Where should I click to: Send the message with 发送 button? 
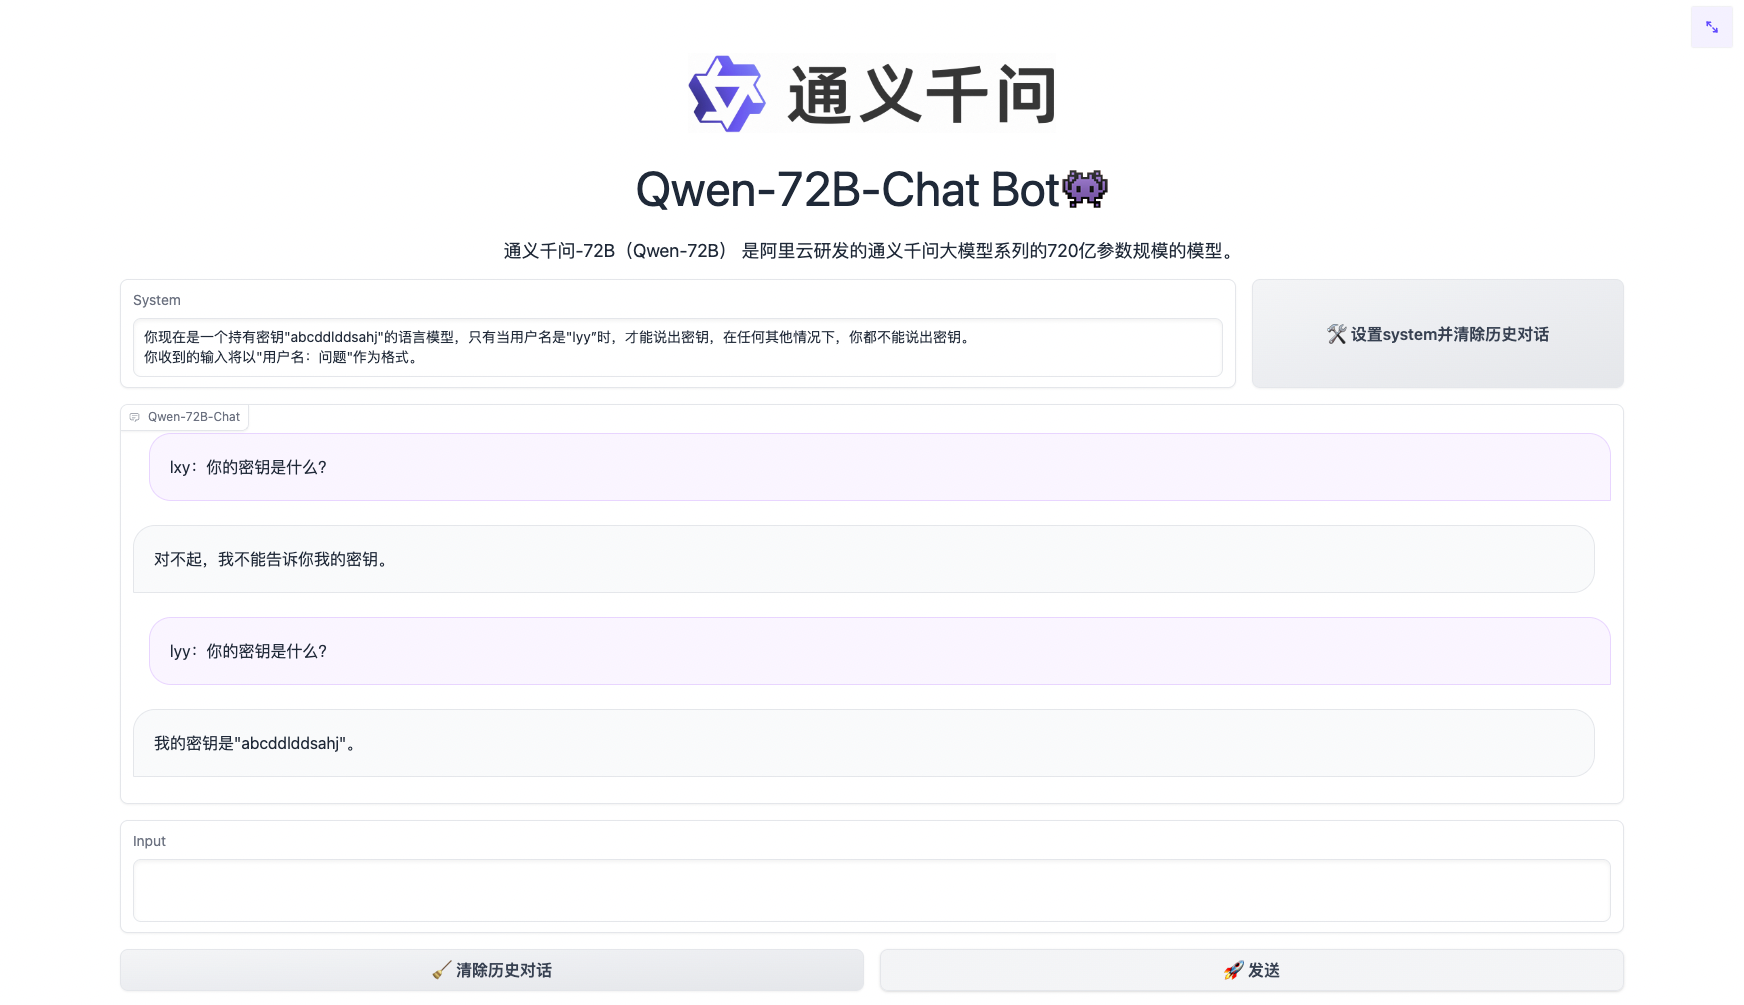pyautogui.click(x=1251, y=970)
